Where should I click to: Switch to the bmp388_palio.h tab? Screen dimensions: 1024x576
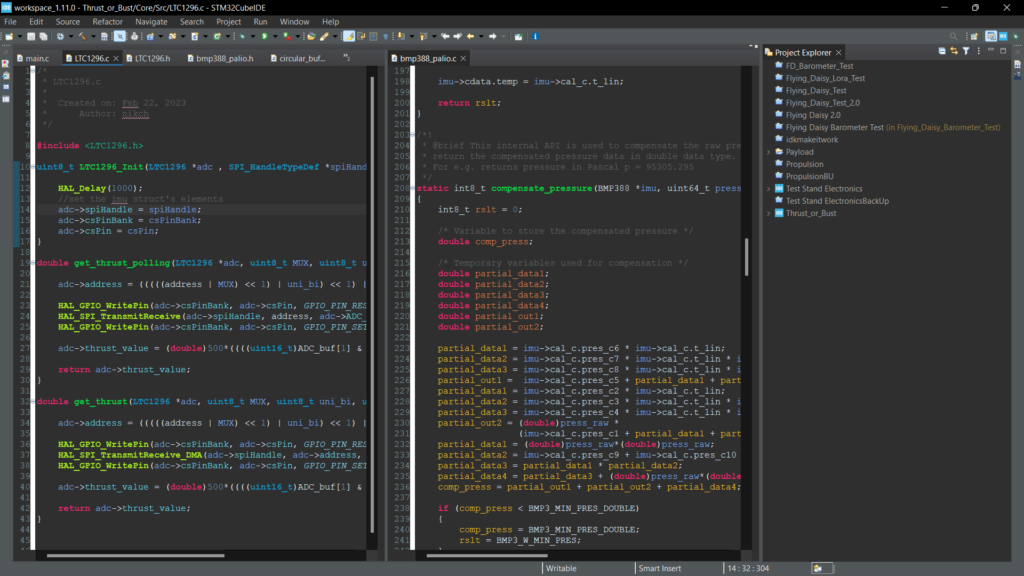(x=224, y=59)
